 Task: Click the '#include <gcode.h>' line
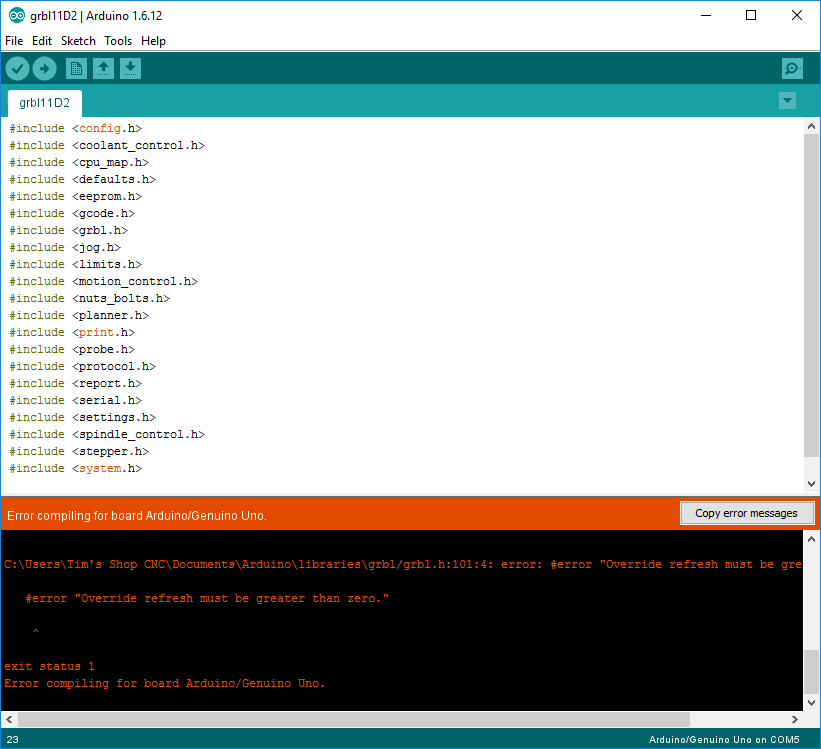pos(72,213)
